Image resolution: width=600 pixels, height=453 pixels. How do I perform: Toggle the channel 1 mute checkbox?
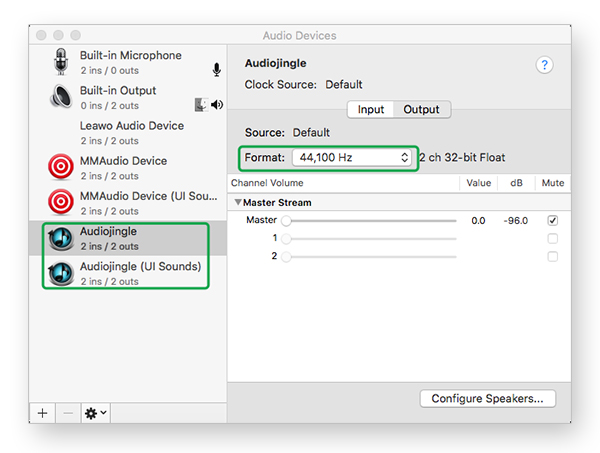tap(553, 238)
